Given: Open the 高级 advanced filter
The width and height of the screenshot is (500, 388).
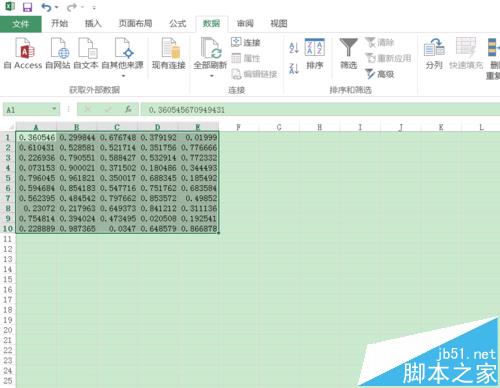Looking at the screenshot, I should tap(379, 74).
